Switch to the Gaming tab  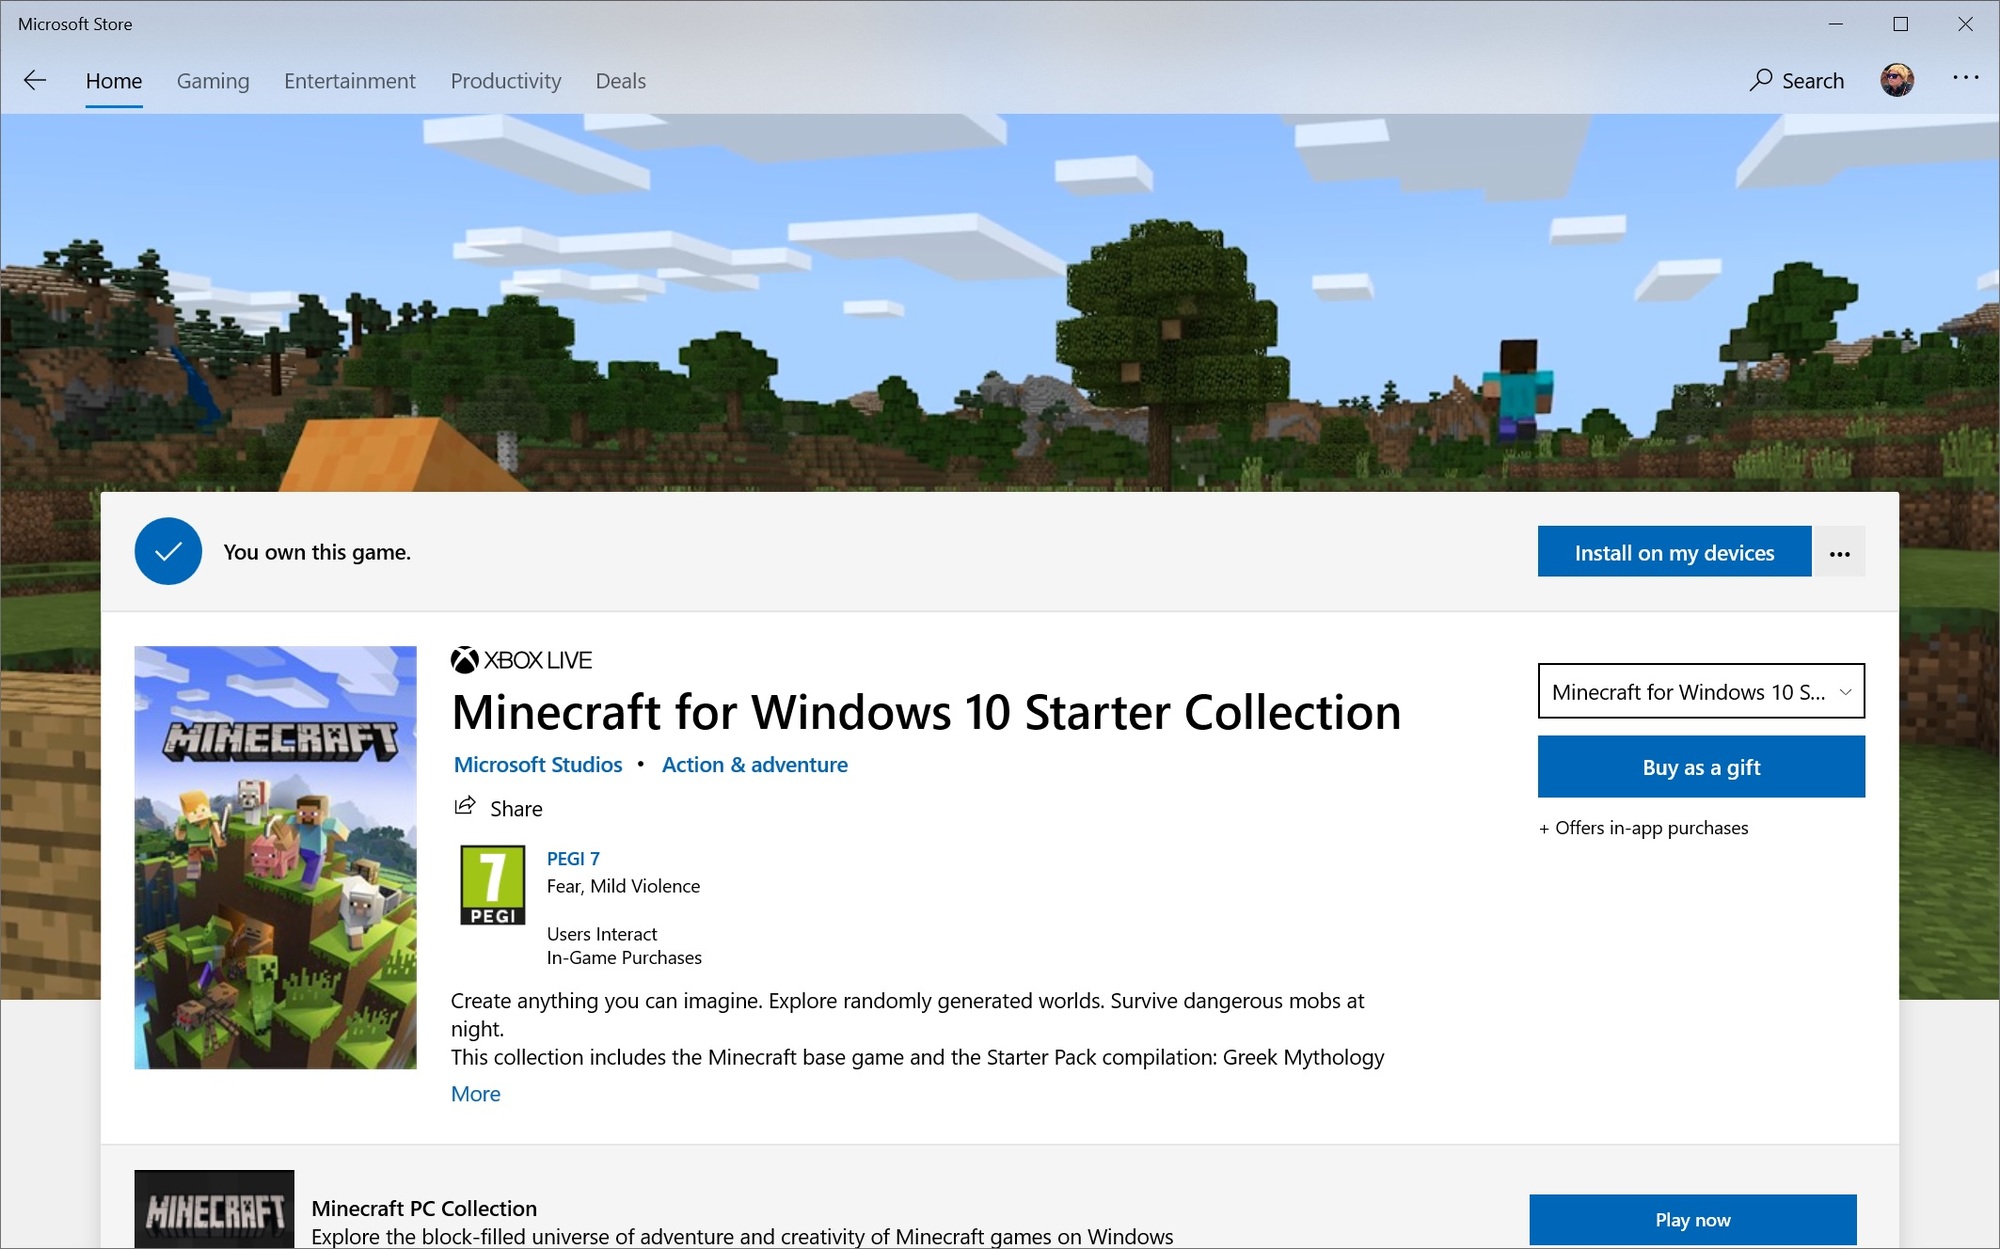213,81
